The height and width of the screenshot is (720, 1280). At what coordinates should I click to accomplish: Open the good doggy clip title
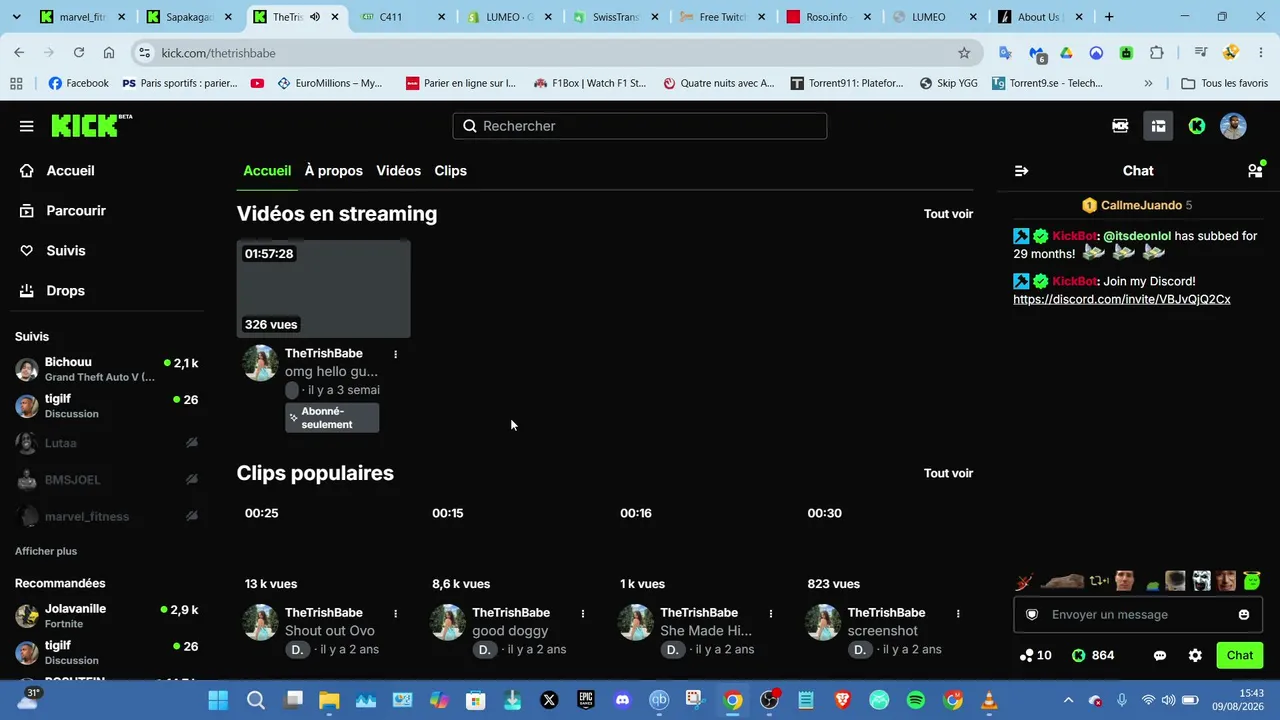510,631
